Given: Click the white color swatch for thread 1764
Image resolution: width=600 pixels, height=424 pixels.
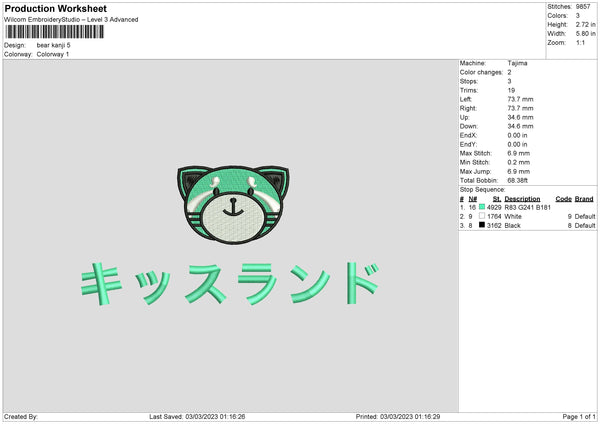Looking at the screenshot, I should coord(482,216).
